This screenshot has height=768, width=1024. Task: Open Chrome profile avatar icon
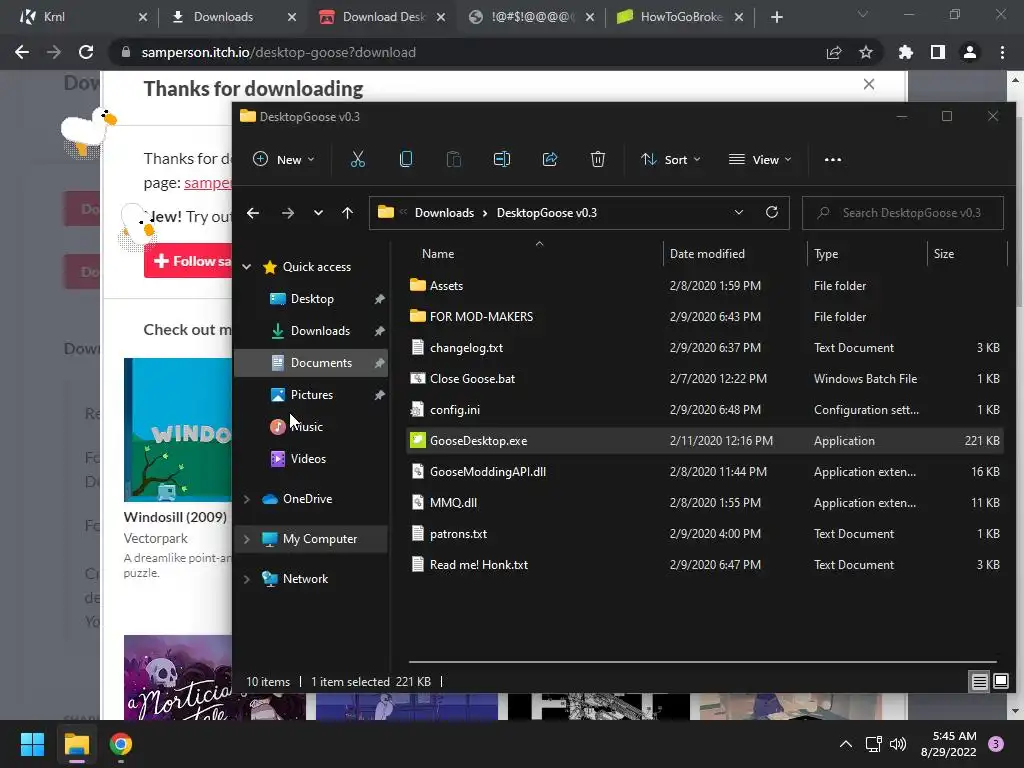point(970,52)
